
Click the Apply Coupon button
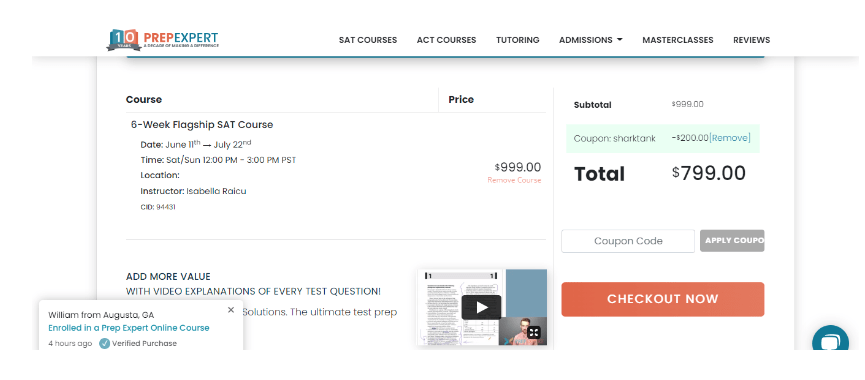(732, 240)
